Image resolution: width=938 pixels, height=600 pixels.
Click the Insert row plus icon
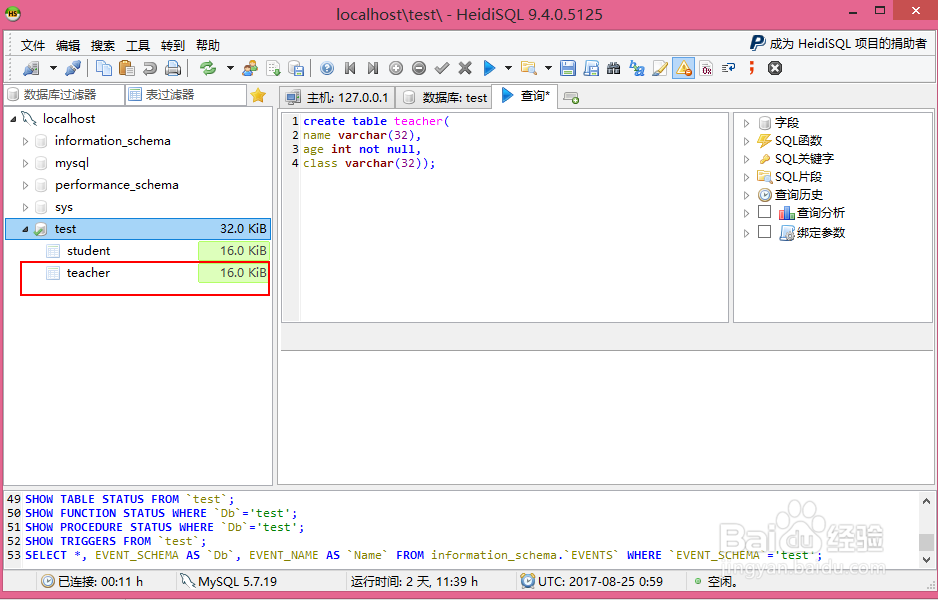[x=396, y=68]
